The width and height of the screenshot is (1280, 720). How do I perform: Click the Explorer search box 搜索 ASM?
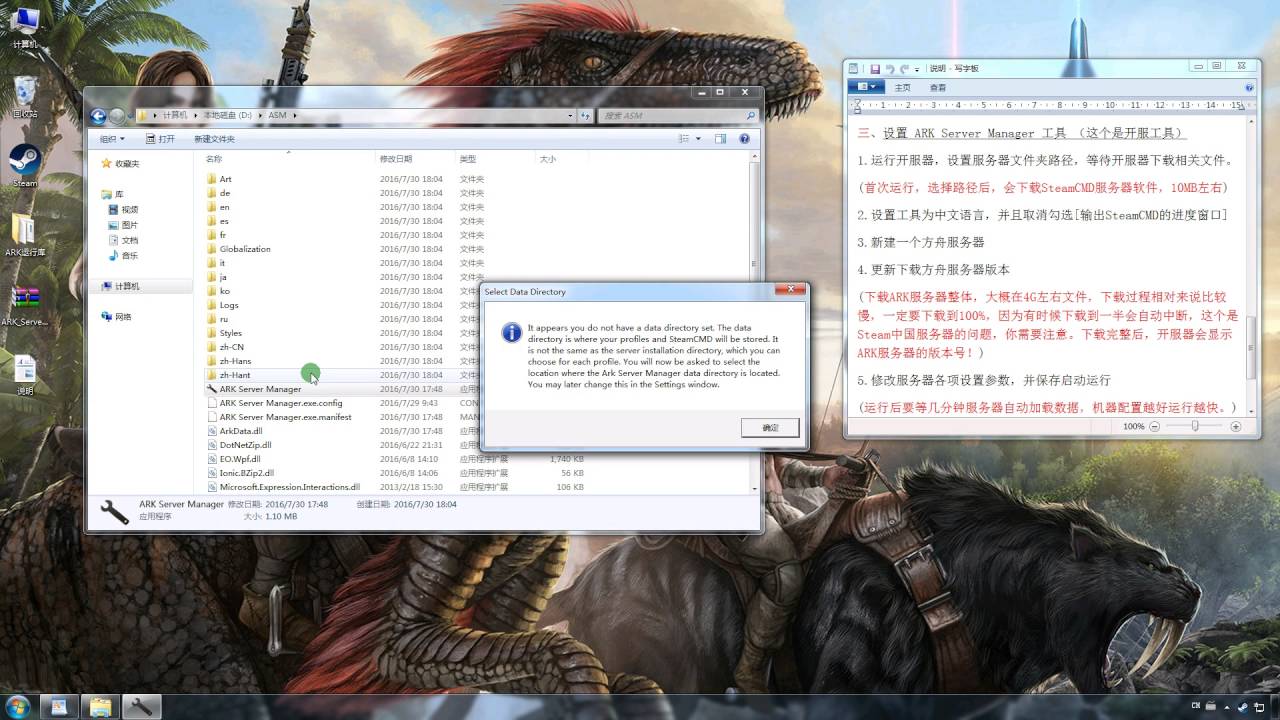click(x=678, y=115)
